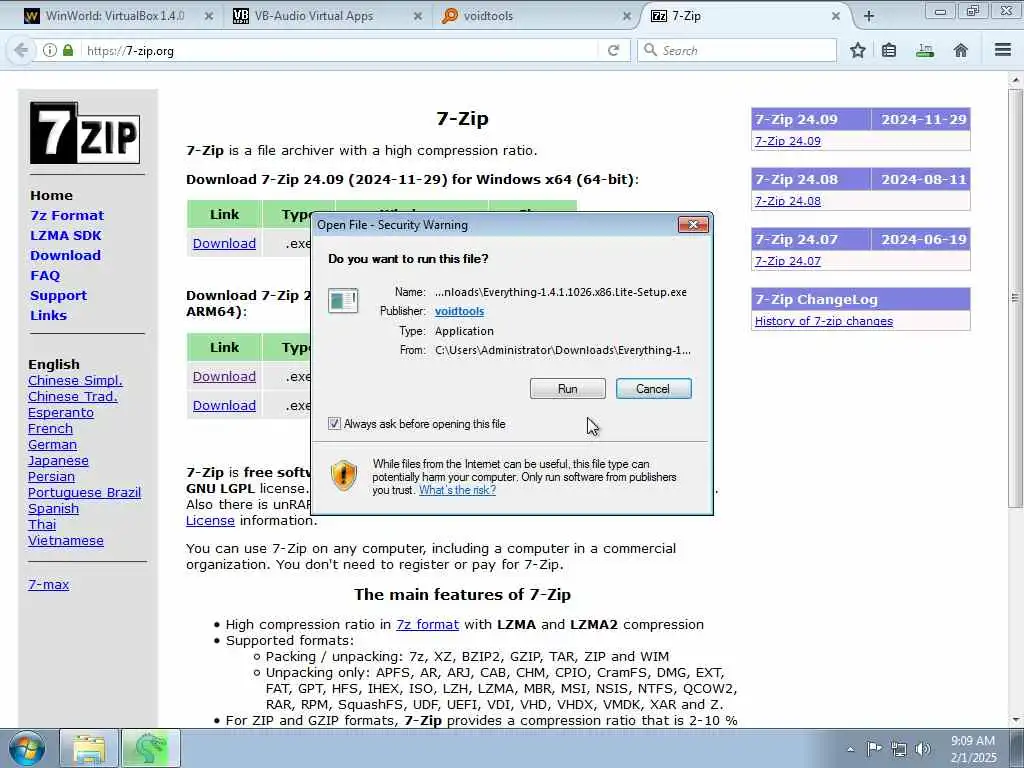Open downloads toolbar icon
1024x768 pixels.
[925, 50]
